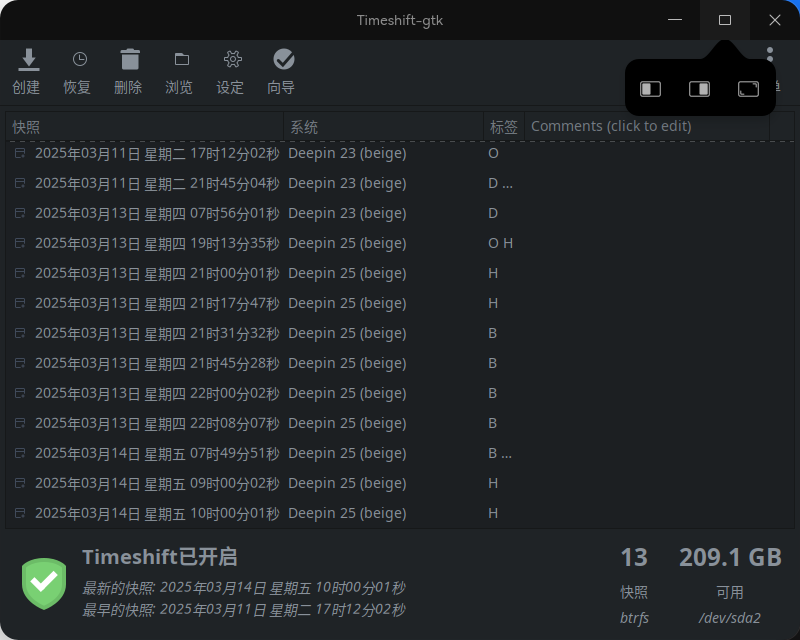The image size is (800, 640).
Task: Click snapshot icon of 22时08分07秒 row
Action: 20,423
